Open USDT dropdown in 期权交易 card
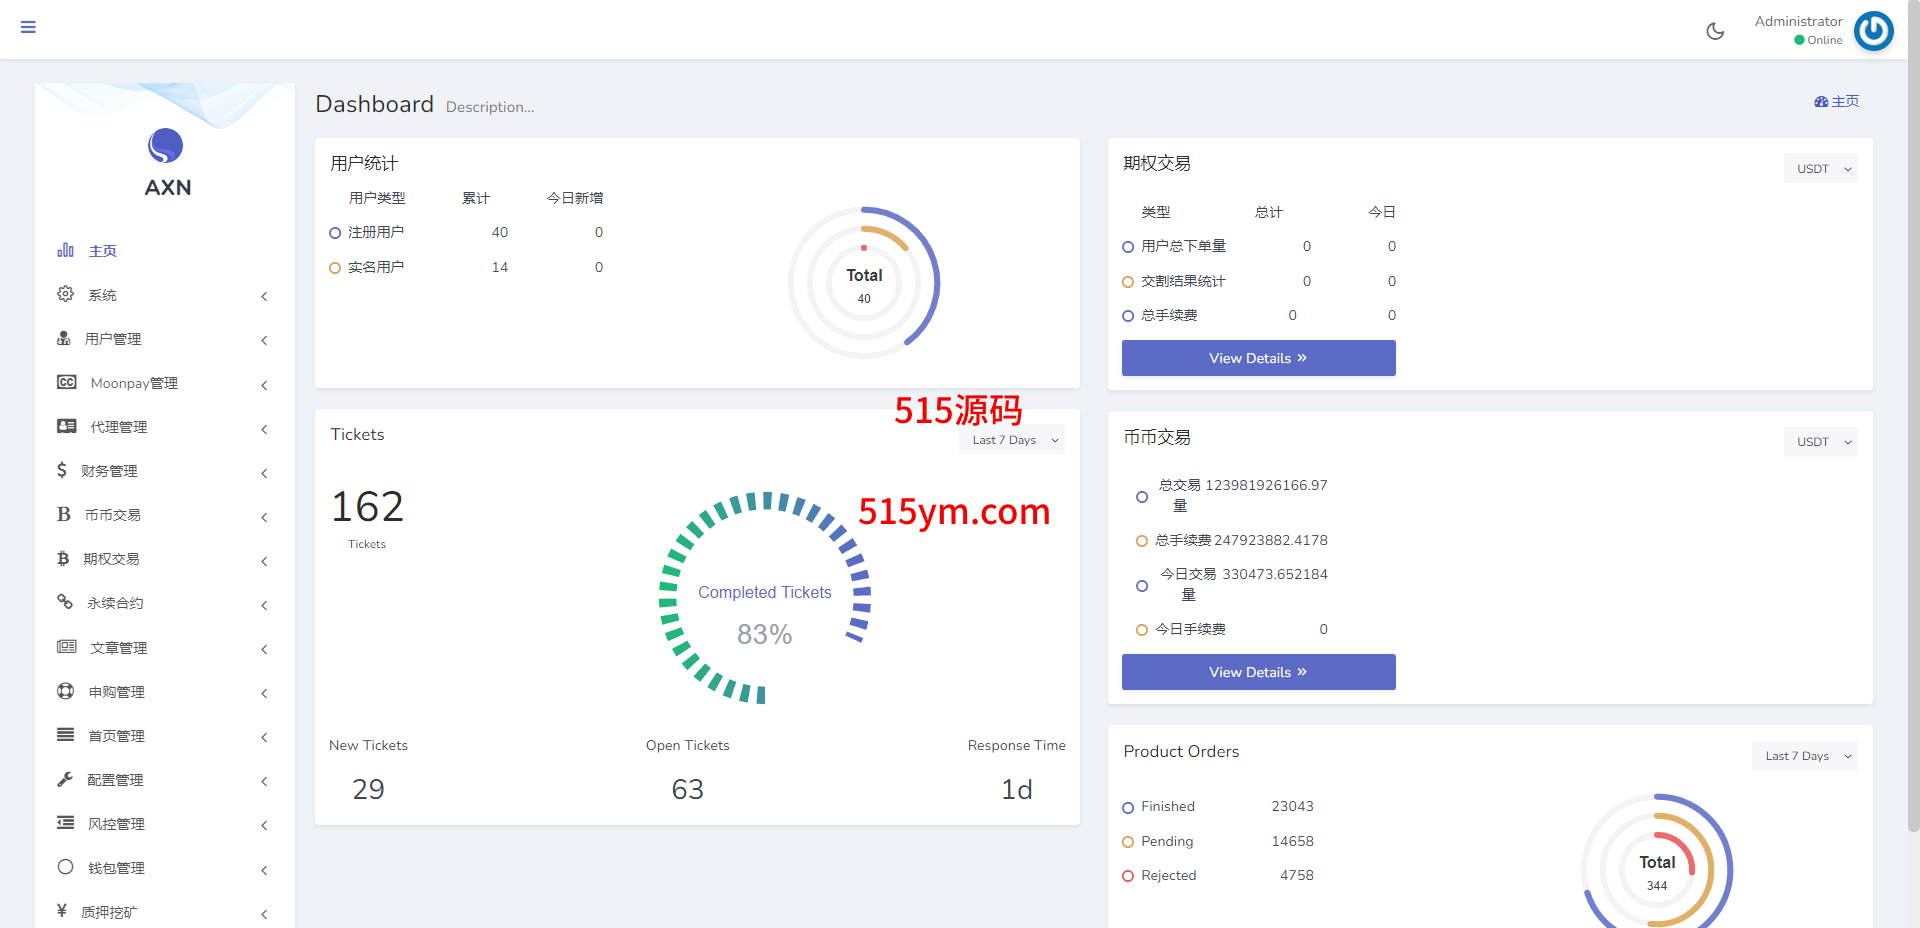This screenshot has height=928, width=1920. point(1820,169)
